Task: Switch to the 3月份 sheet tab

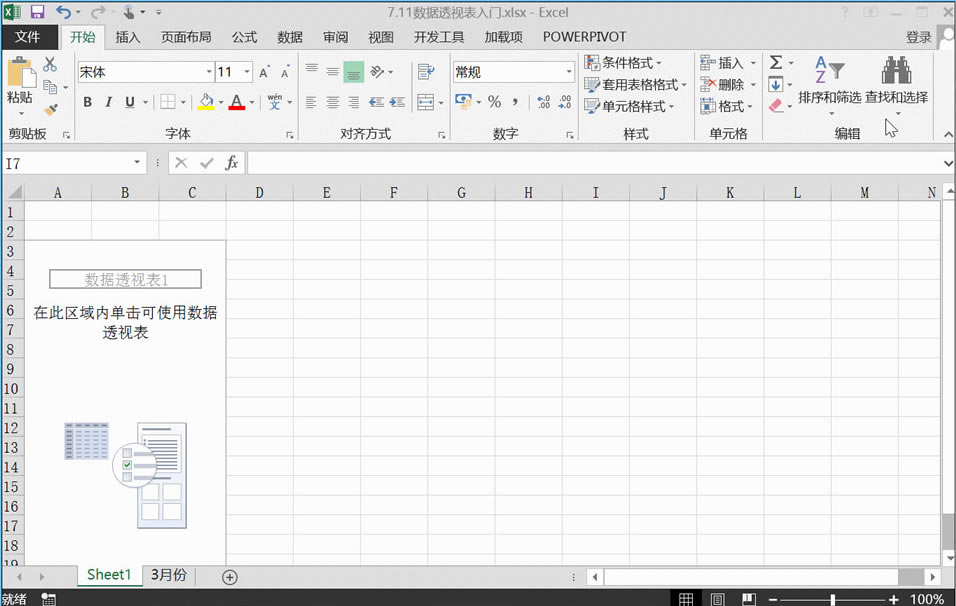Action: point(168,575)
